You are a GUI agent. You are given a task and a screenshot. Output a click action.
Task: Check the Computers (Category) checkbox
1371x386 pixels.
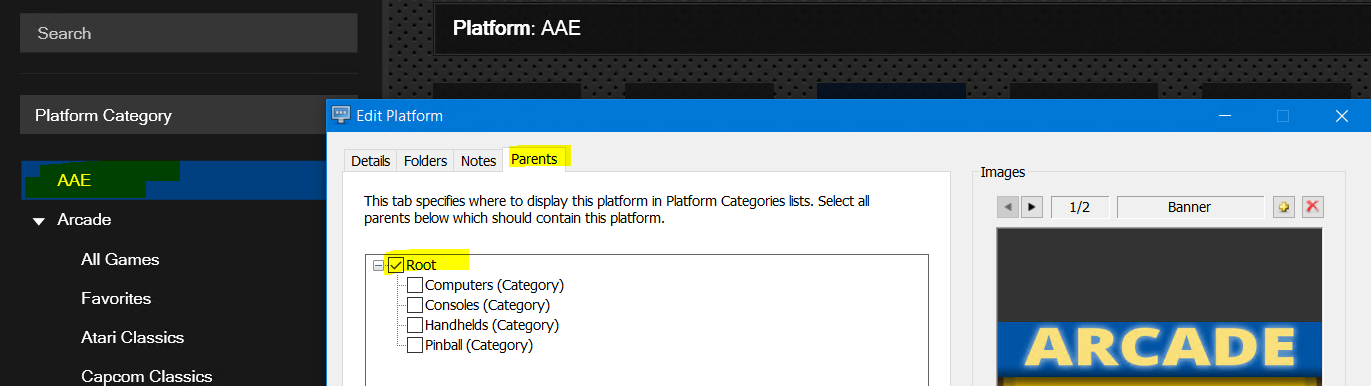tap(415, 285)
